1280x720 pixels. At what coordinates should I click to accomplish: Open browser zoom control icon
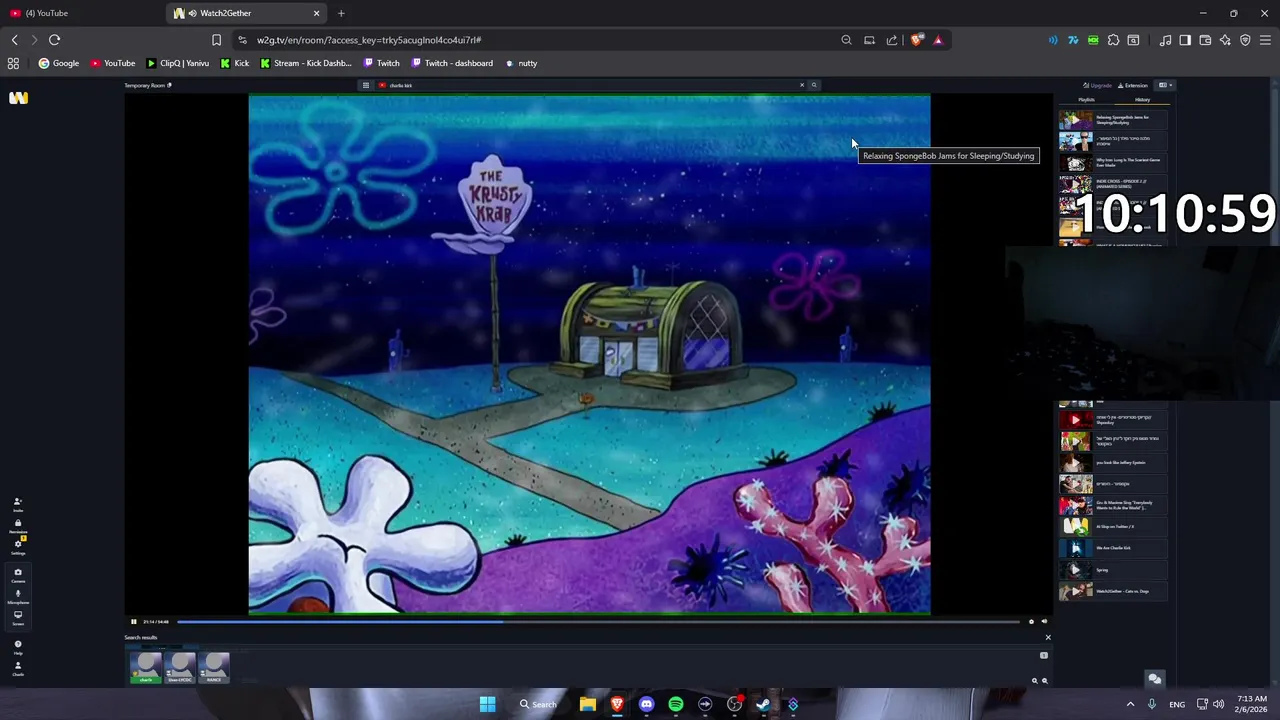point(846,40)
